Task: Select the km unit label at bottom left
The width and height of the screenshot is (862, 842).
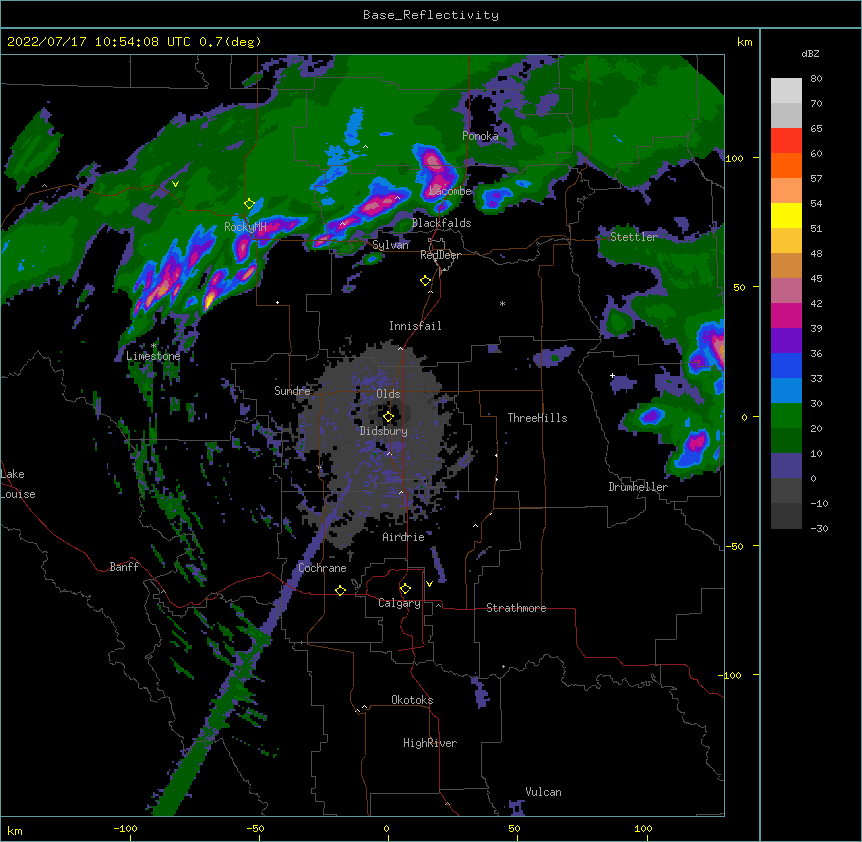Action: 14,830
